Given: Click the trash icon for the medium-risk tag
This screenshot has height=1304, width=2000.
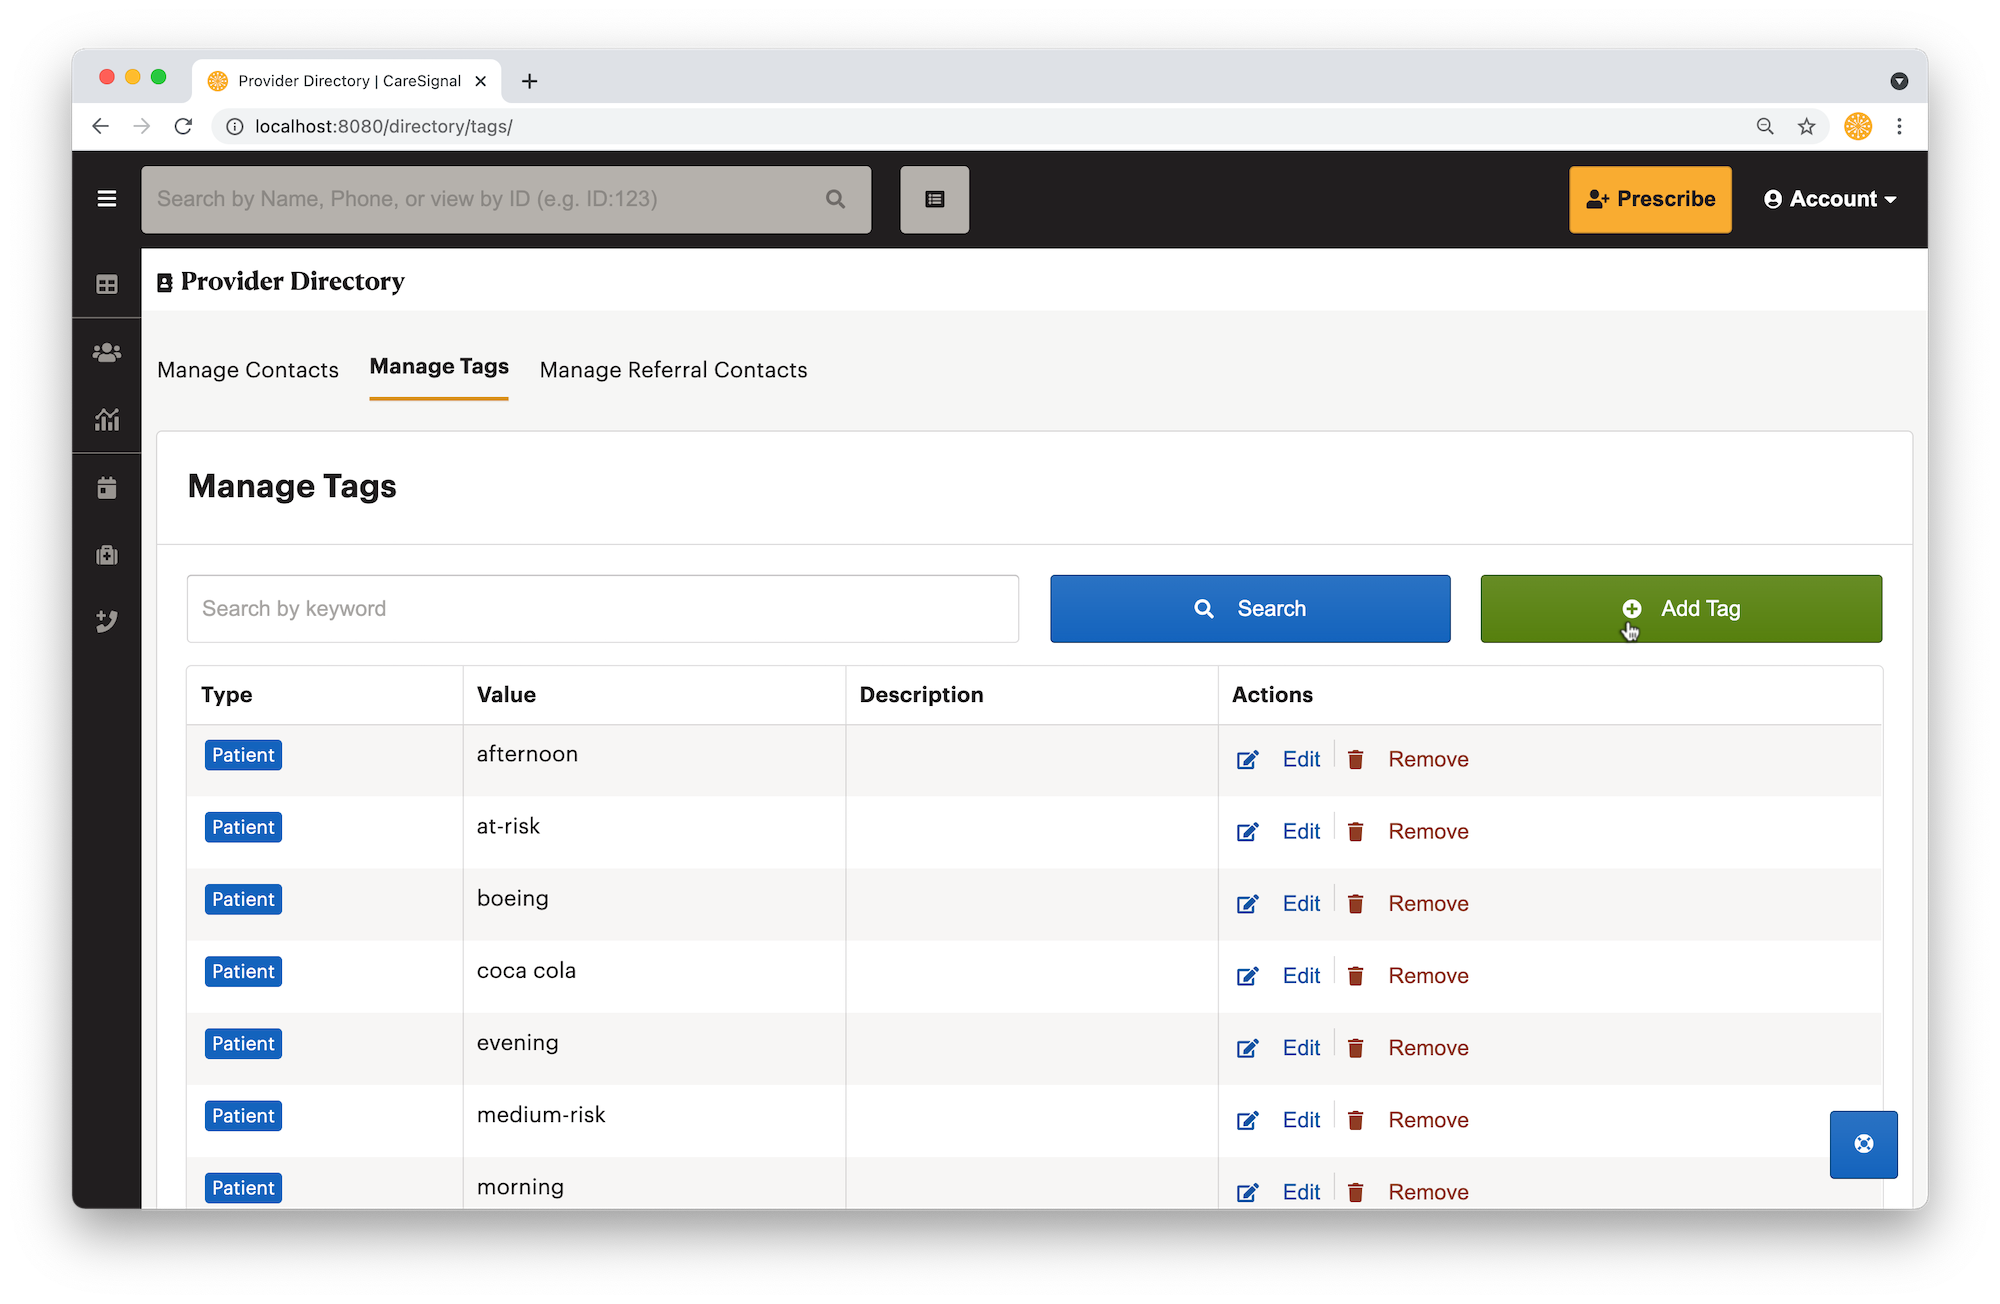Looking at the screenshot, I should 1355,1120.
